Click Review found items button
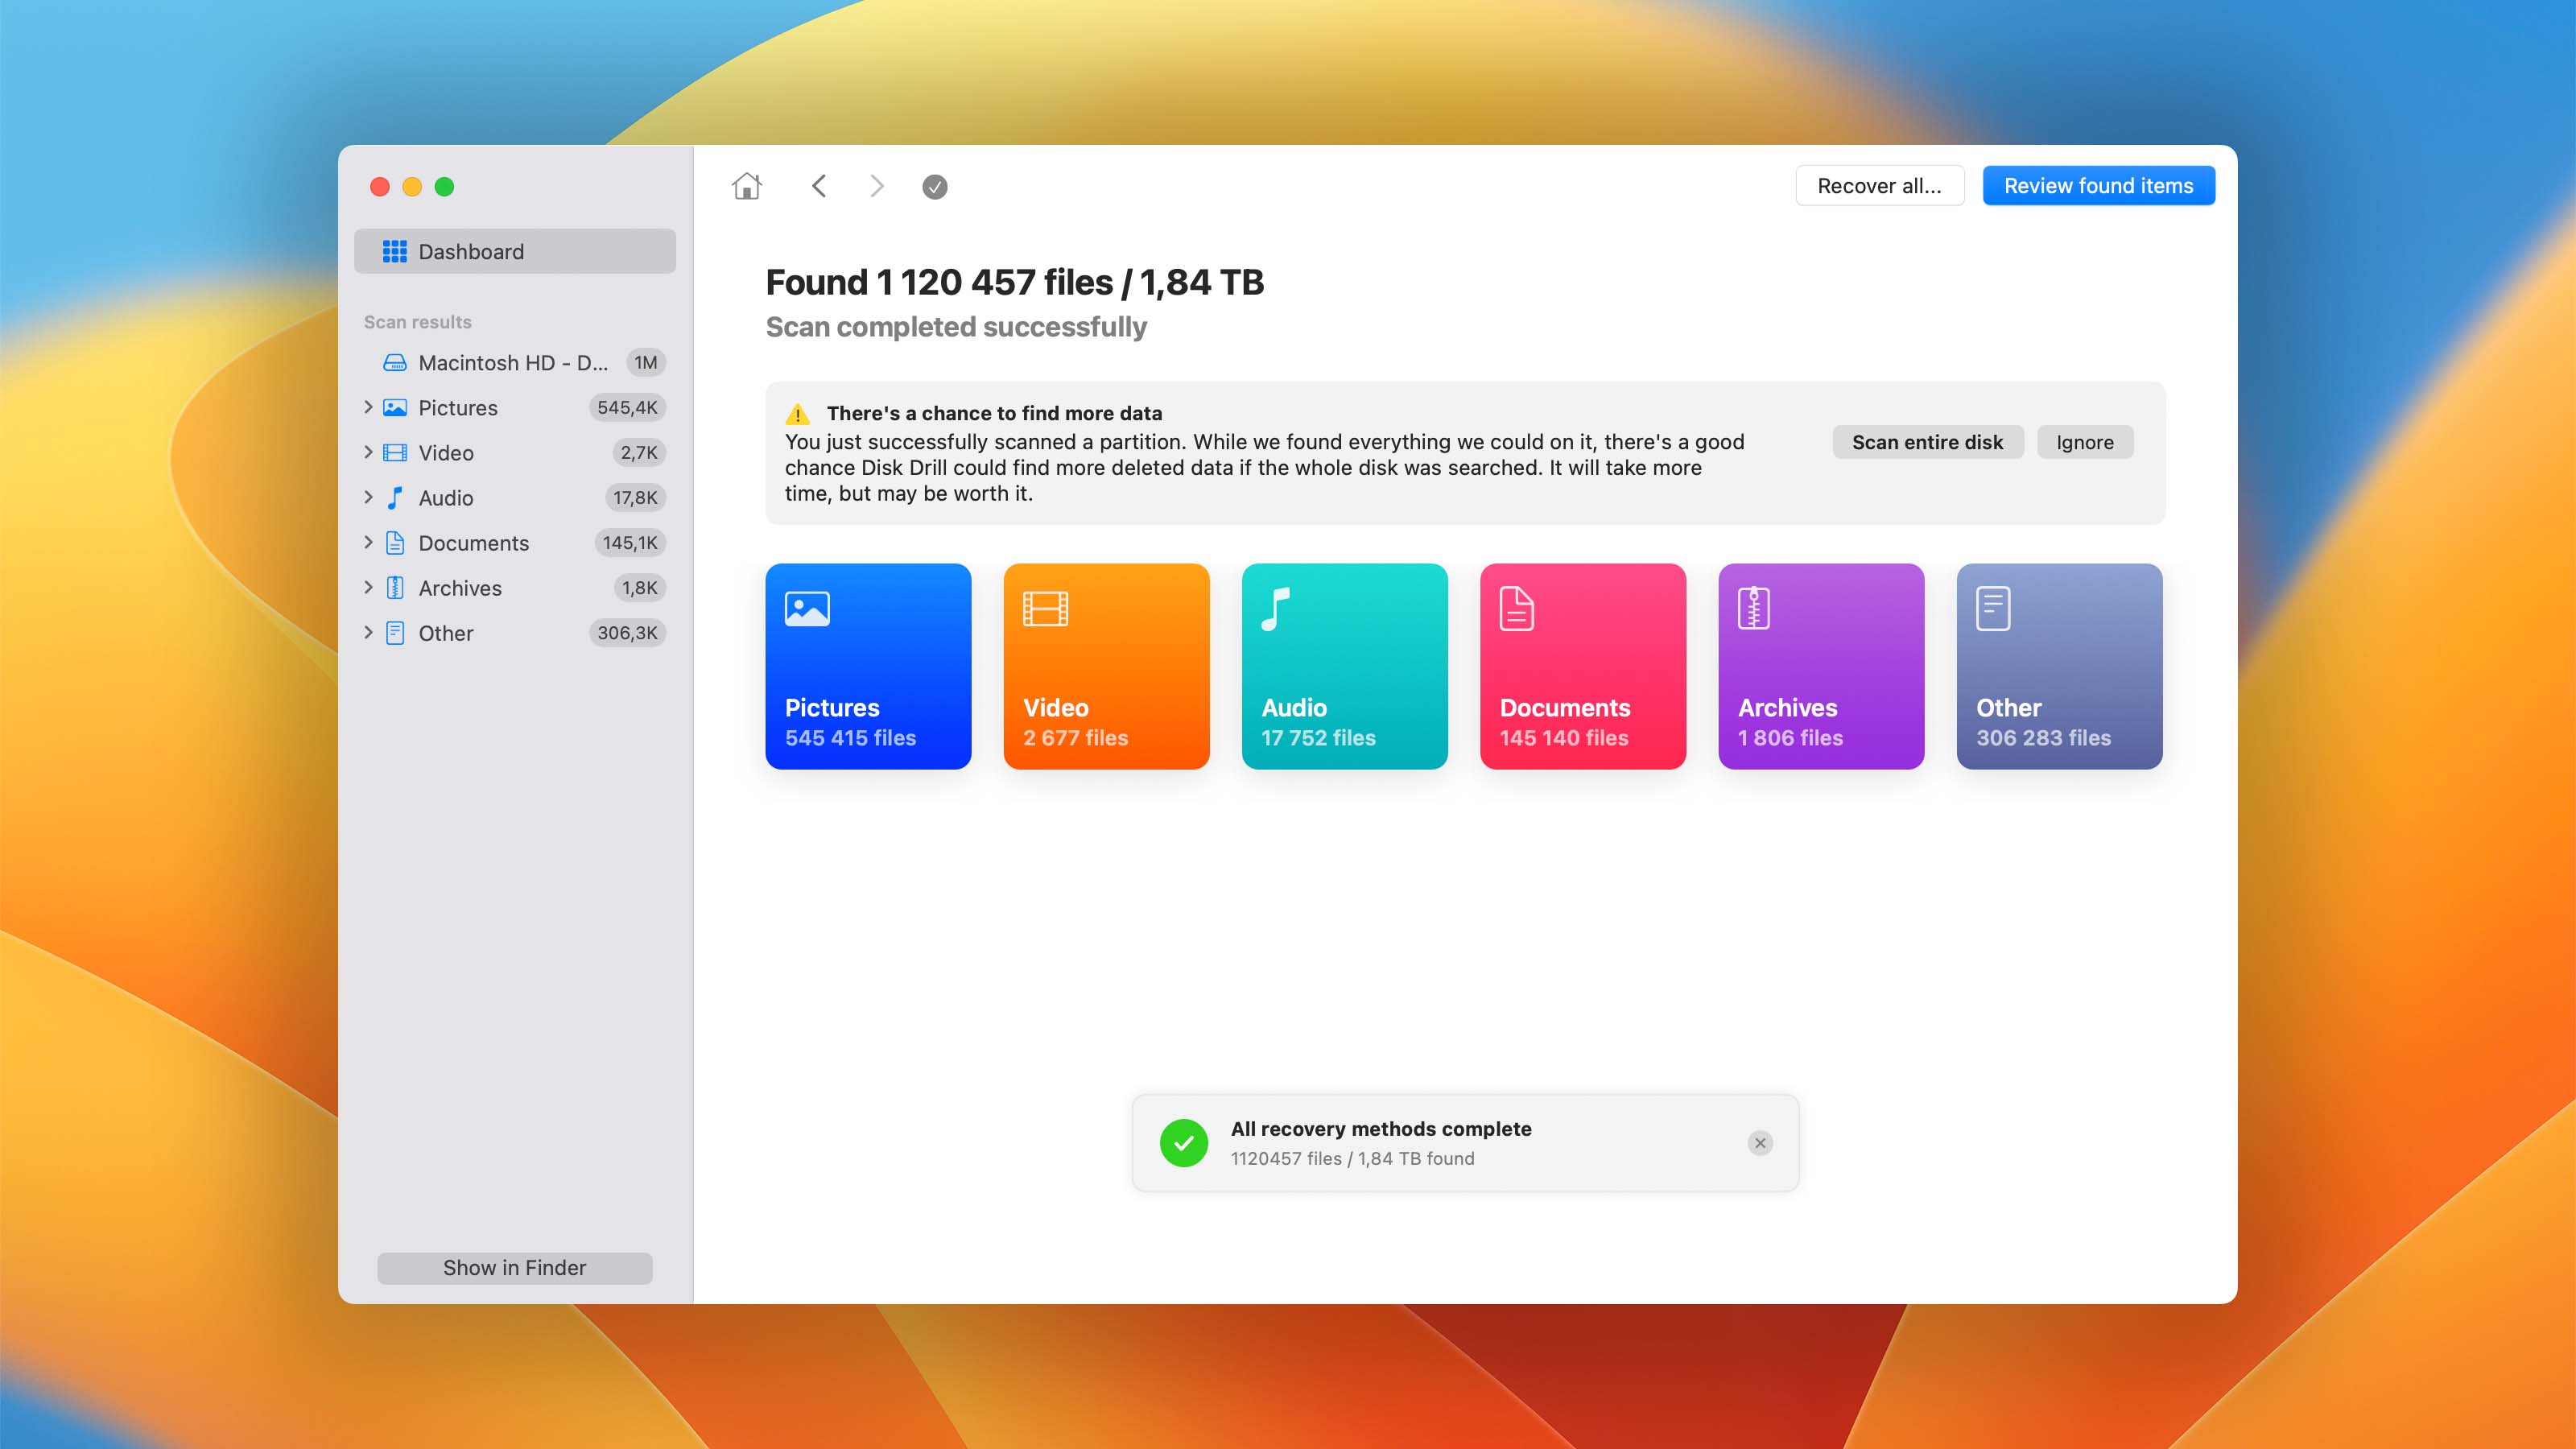 pos(2098,186)
